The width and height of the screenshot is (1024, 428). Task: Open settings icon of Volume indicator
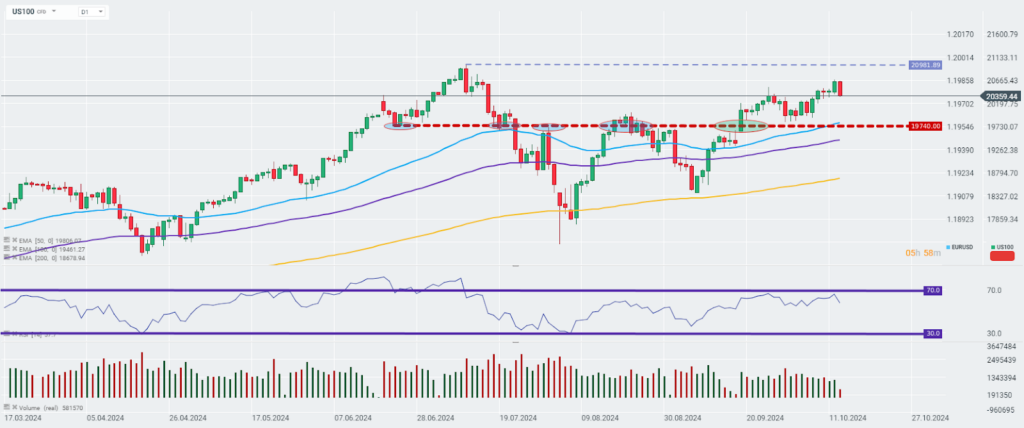pos(6,408)
